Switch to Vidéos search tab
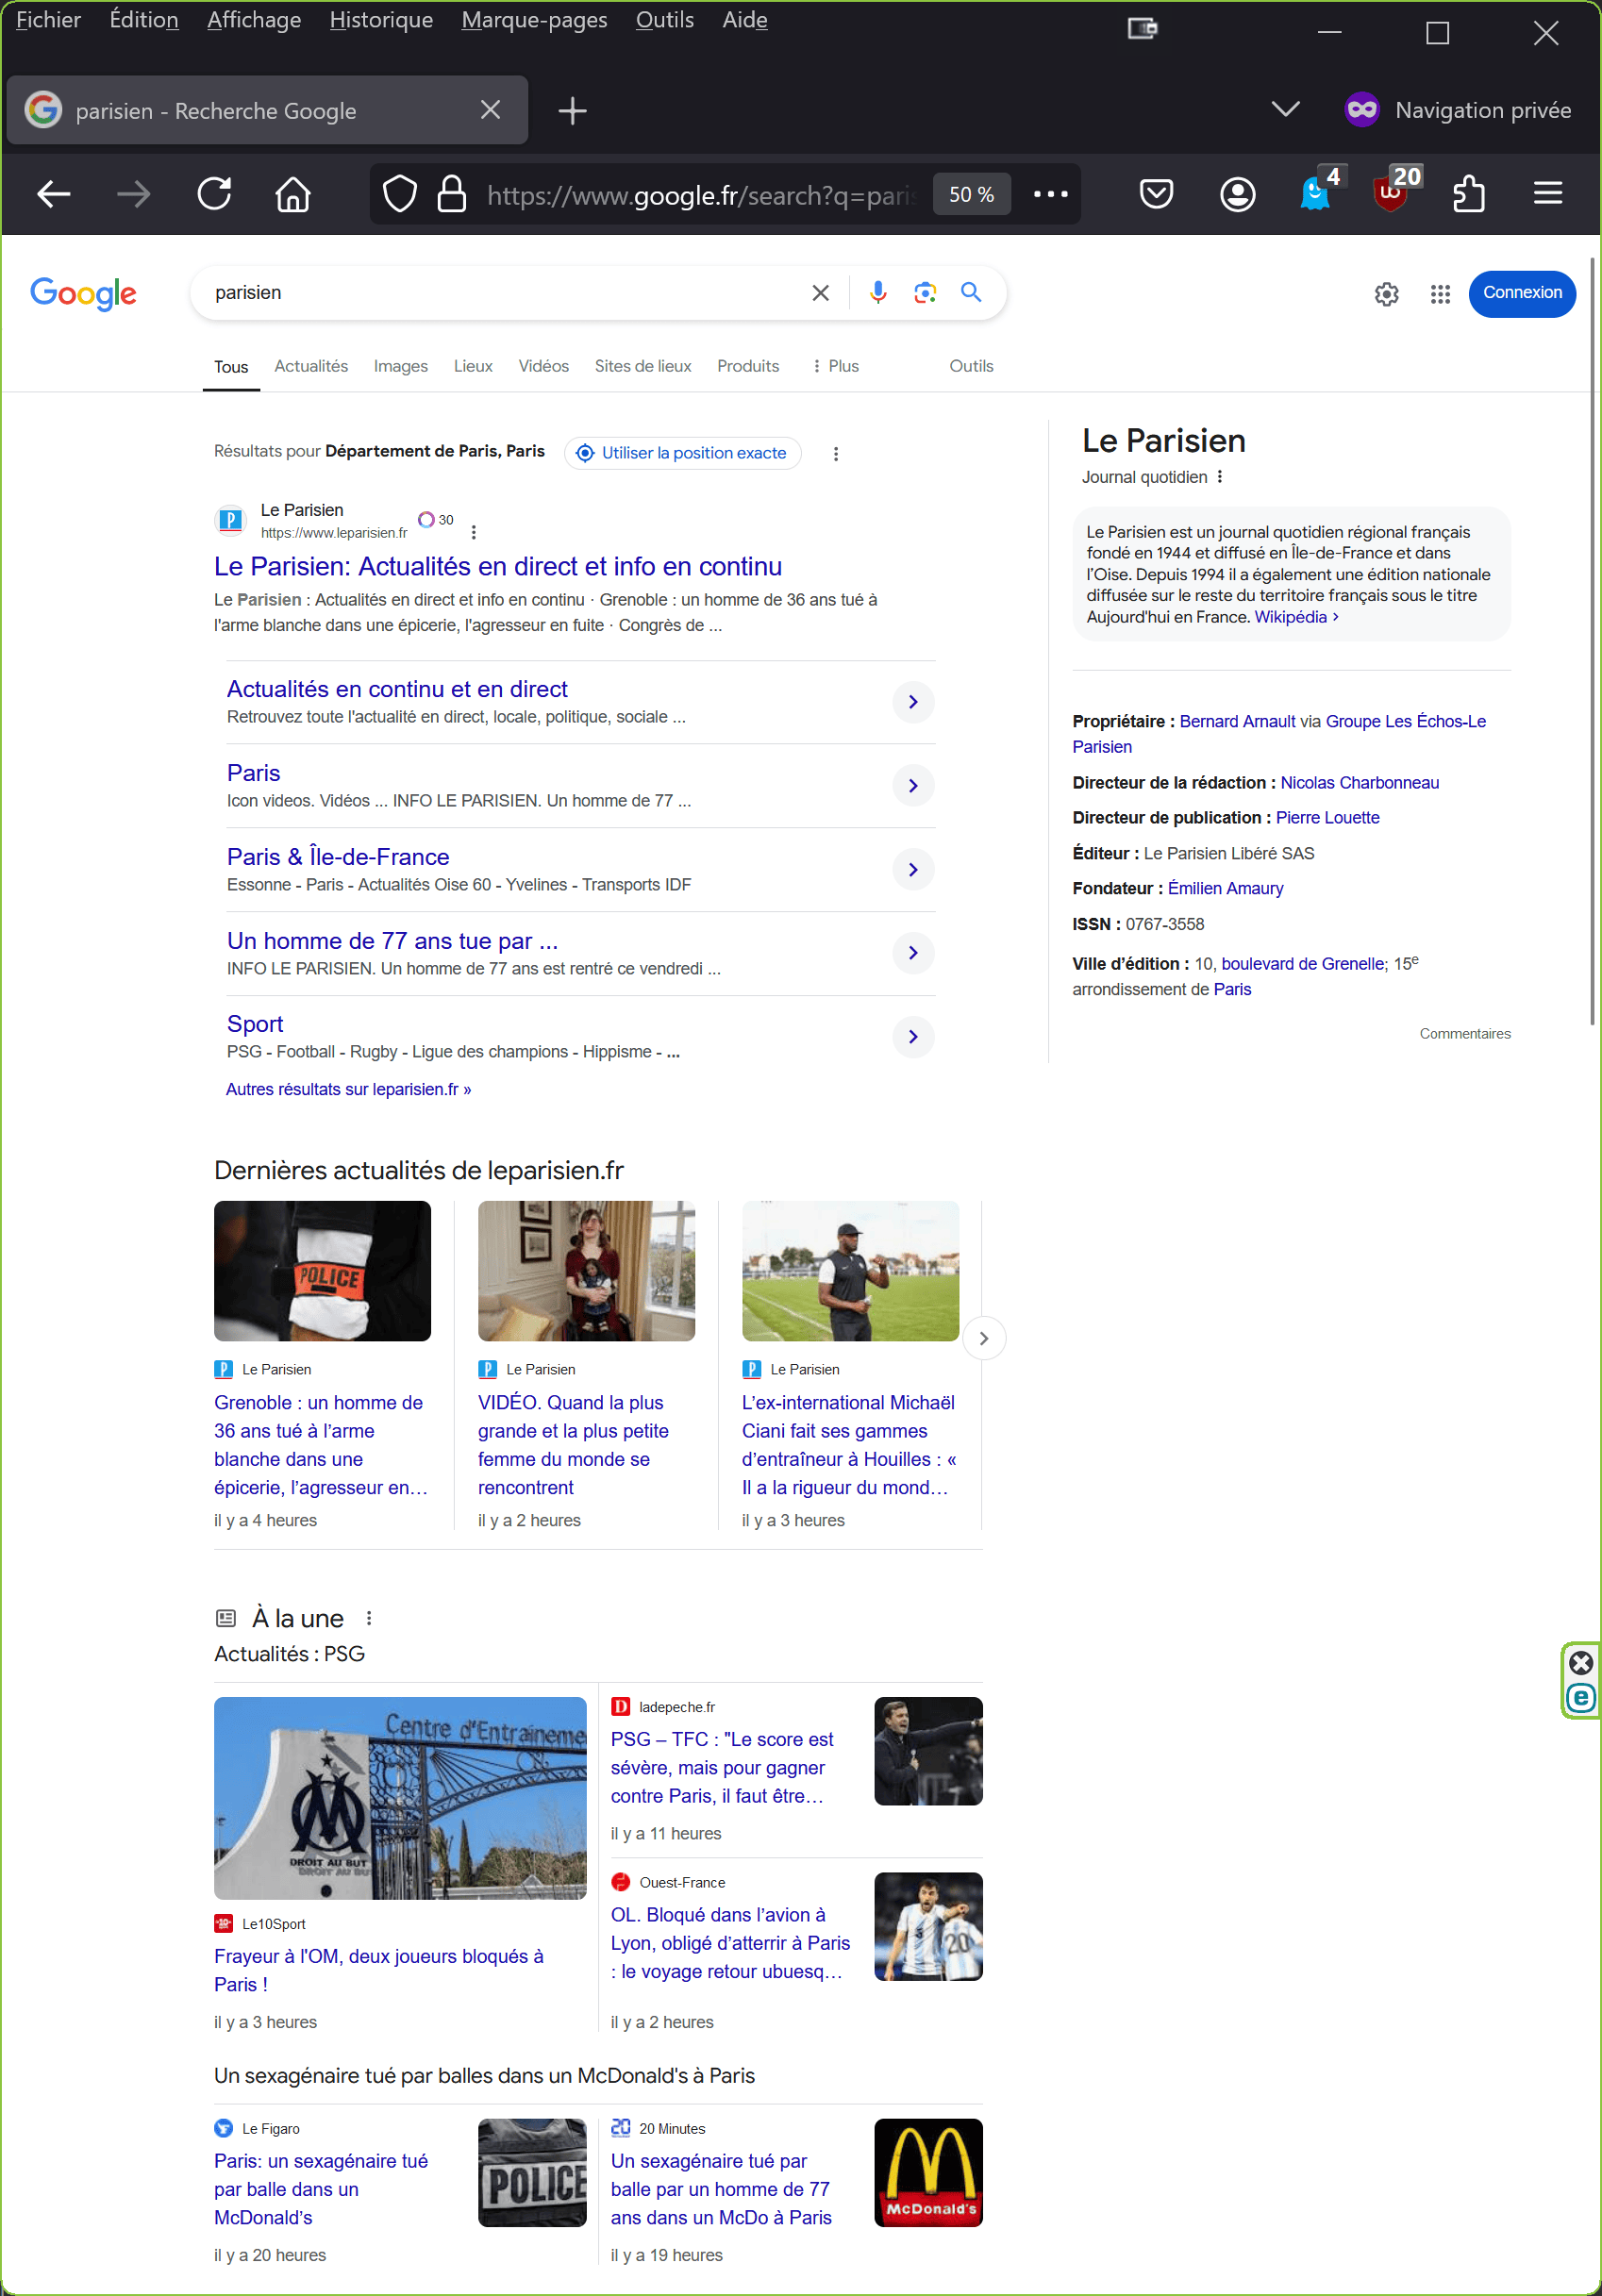 click(544, 366)
